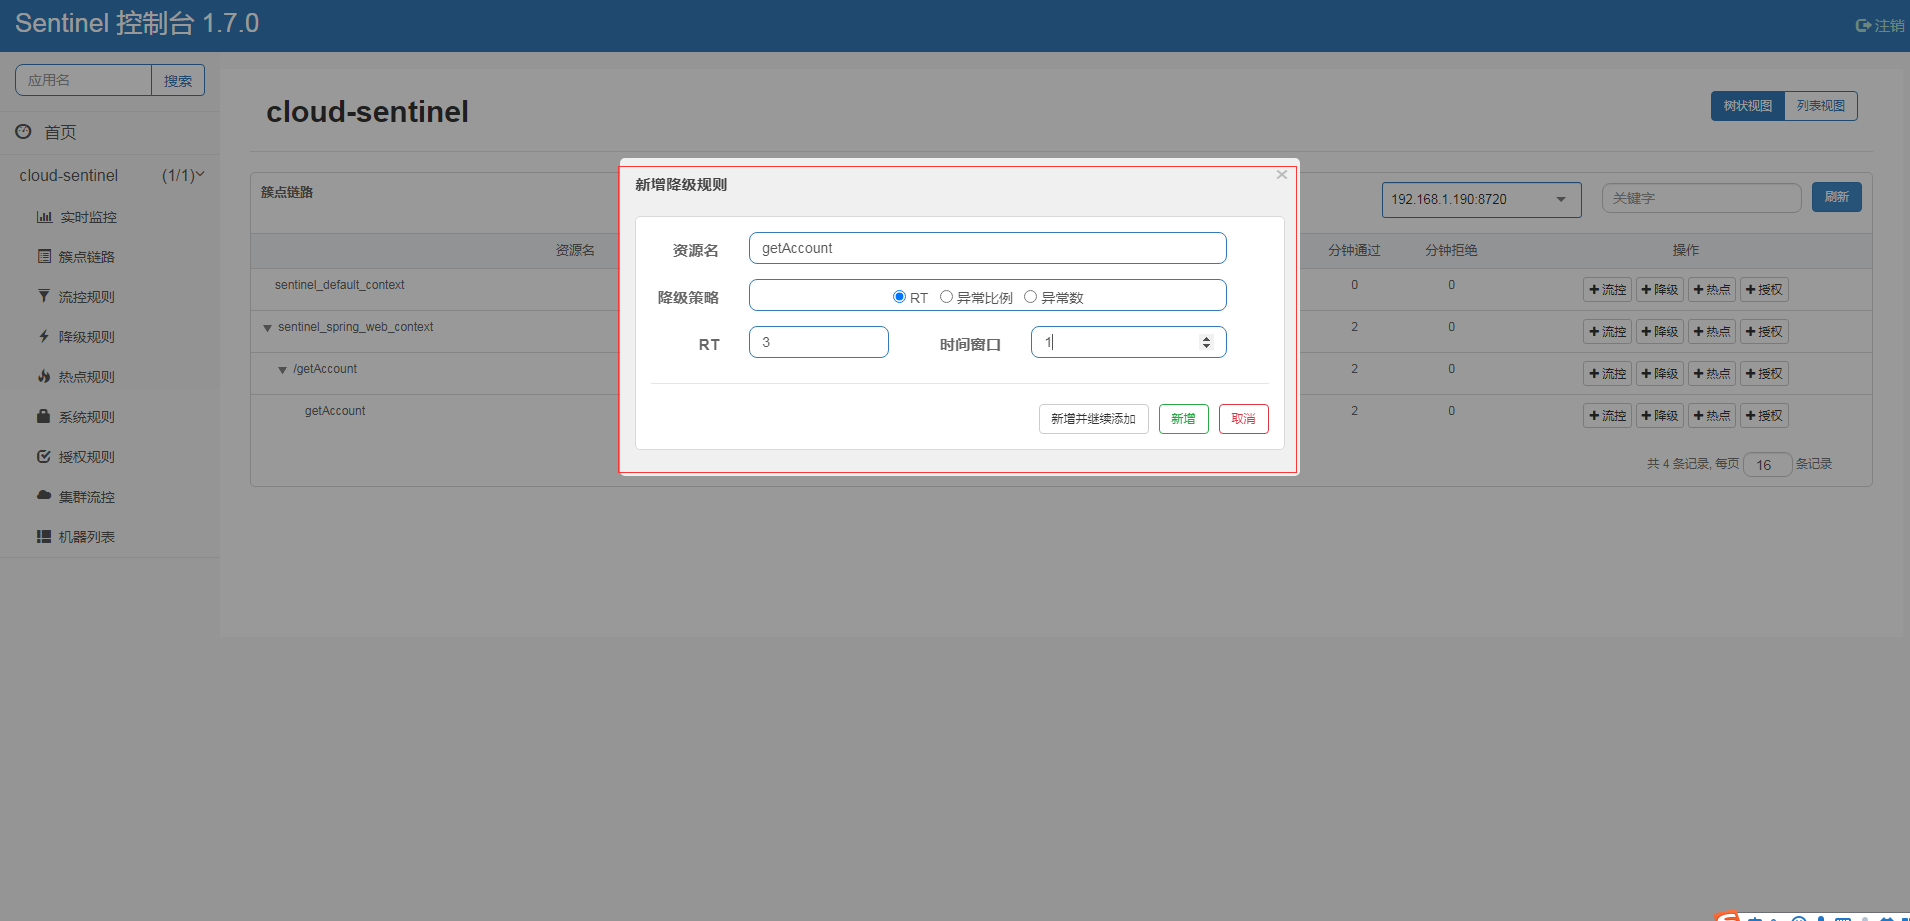
Task: Collapse the /getAccount tree node
Action: (x=282, y=370)
